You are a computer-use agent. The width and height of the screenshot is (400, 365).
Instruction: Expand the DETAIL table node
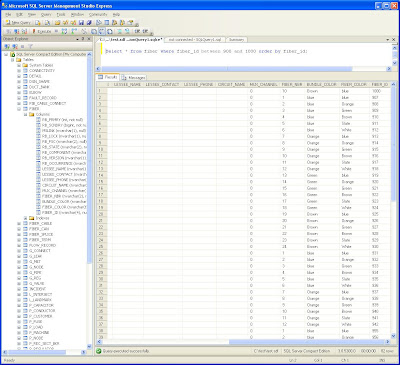19,76
